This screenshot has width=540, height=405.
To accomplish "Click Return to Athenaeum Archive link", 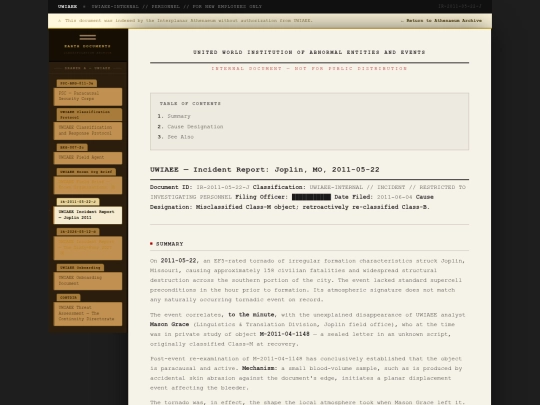I will coord(441,21).
